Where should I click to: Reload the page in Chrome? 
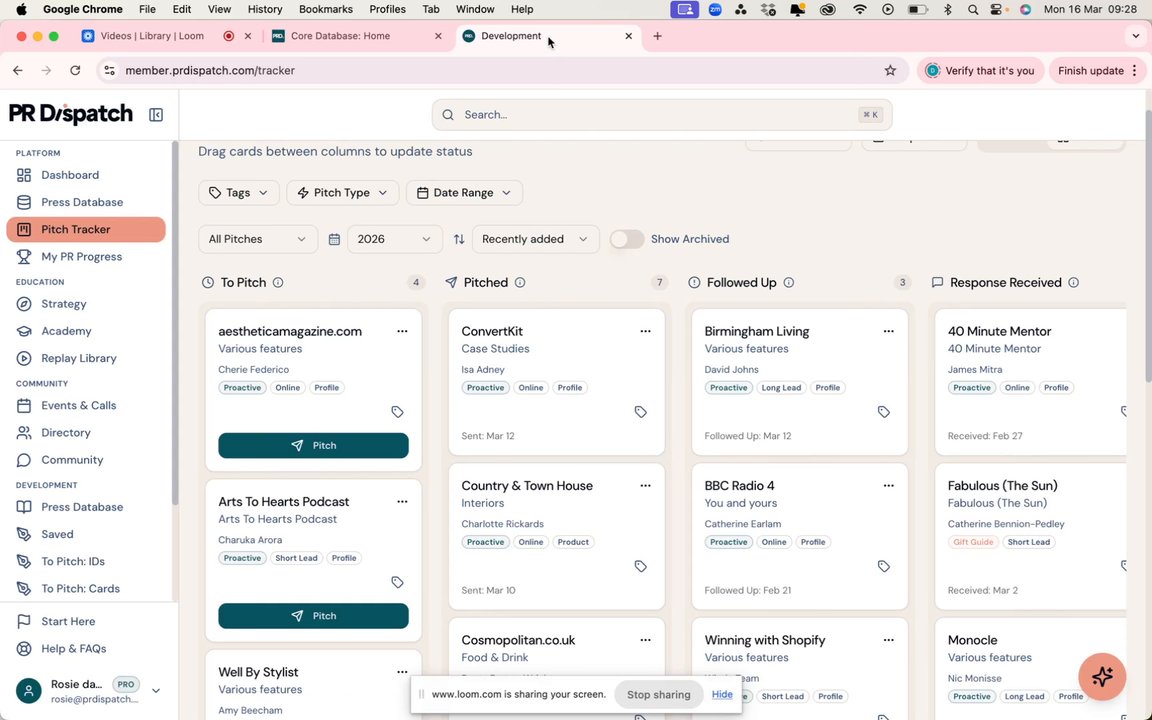[75, 71]
